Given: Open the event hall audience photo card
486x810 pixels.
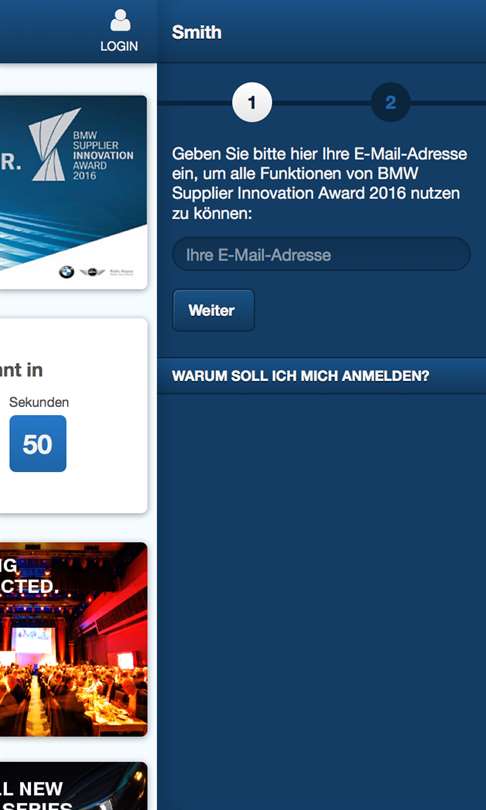Looking at the screenshot, I should (x=73, y=639).
